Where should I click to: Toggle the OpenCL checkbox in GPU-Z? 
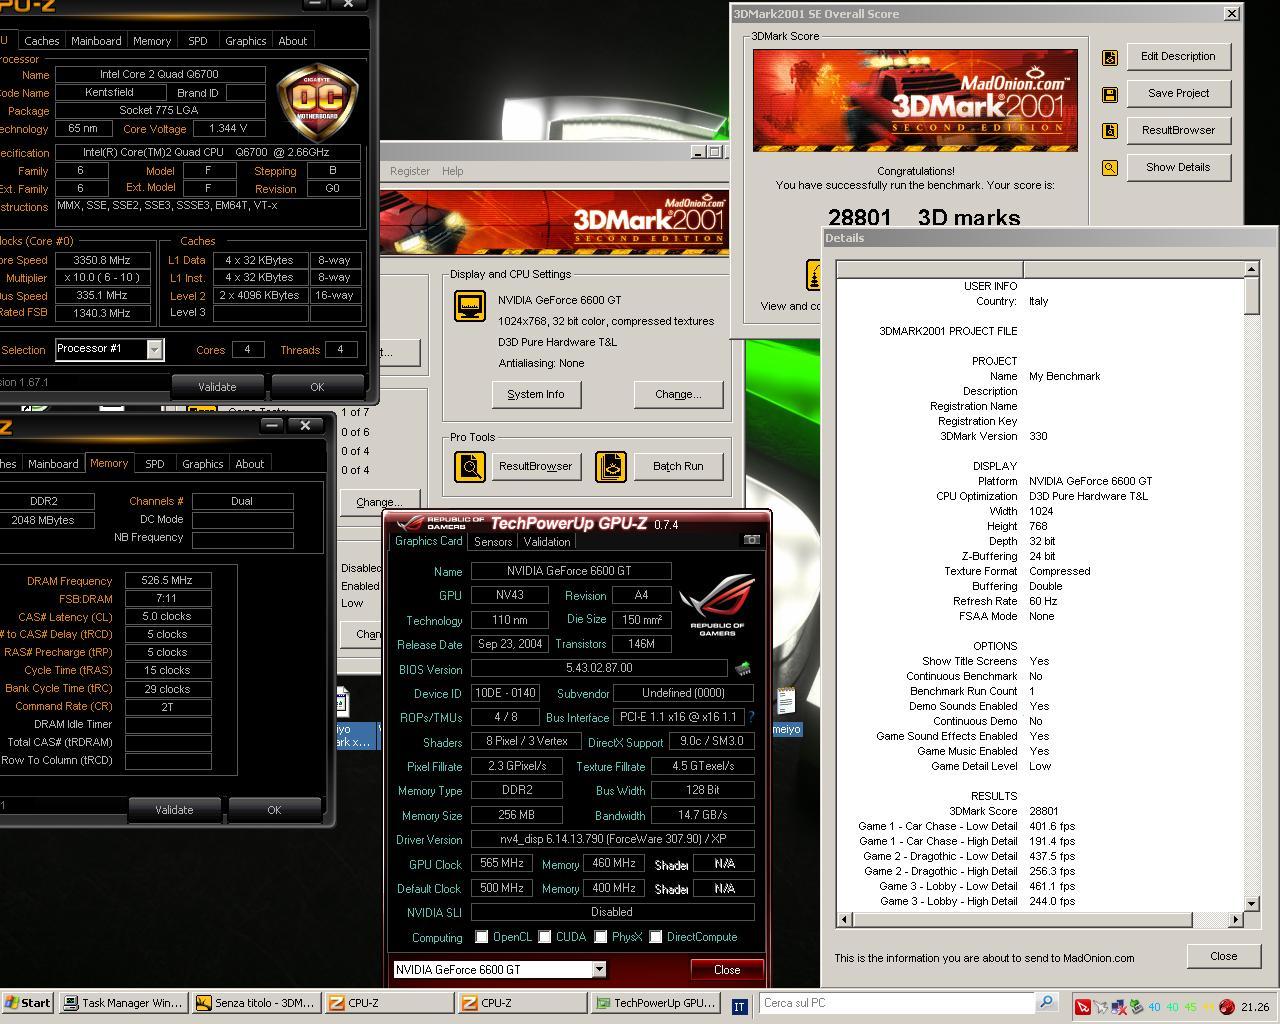point(482,937)
